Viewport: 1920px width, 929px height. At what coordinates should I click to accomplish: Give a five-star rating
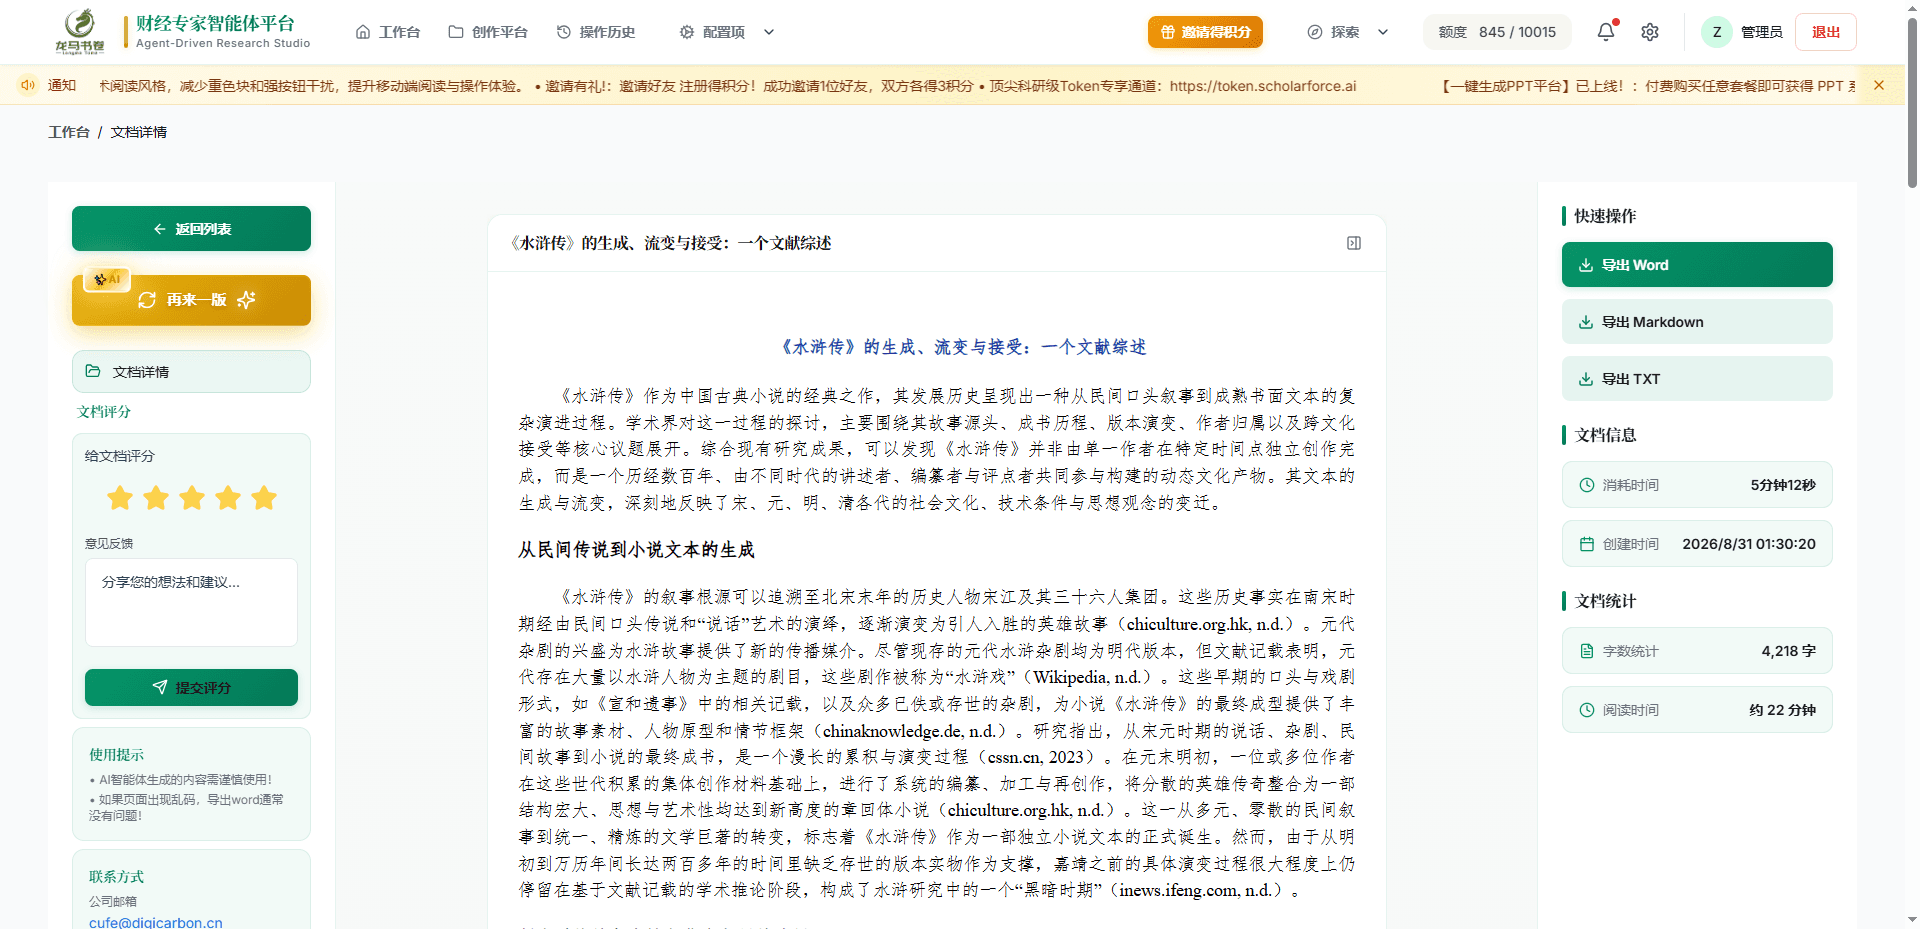coord(264,498)
